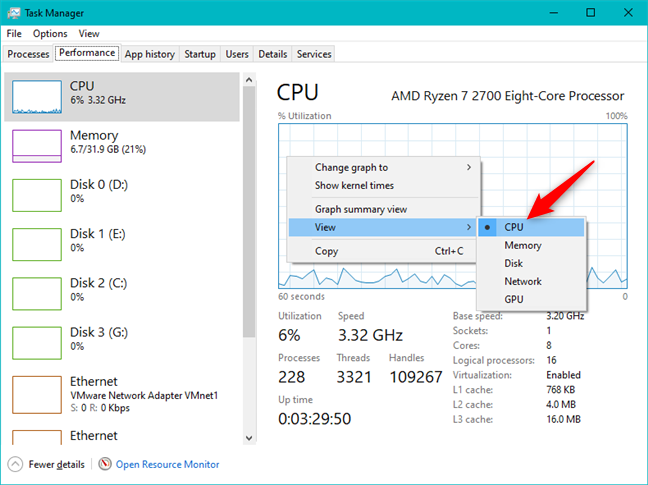
Task: Choose Disk in the View submenu
Action: [531, 263]
